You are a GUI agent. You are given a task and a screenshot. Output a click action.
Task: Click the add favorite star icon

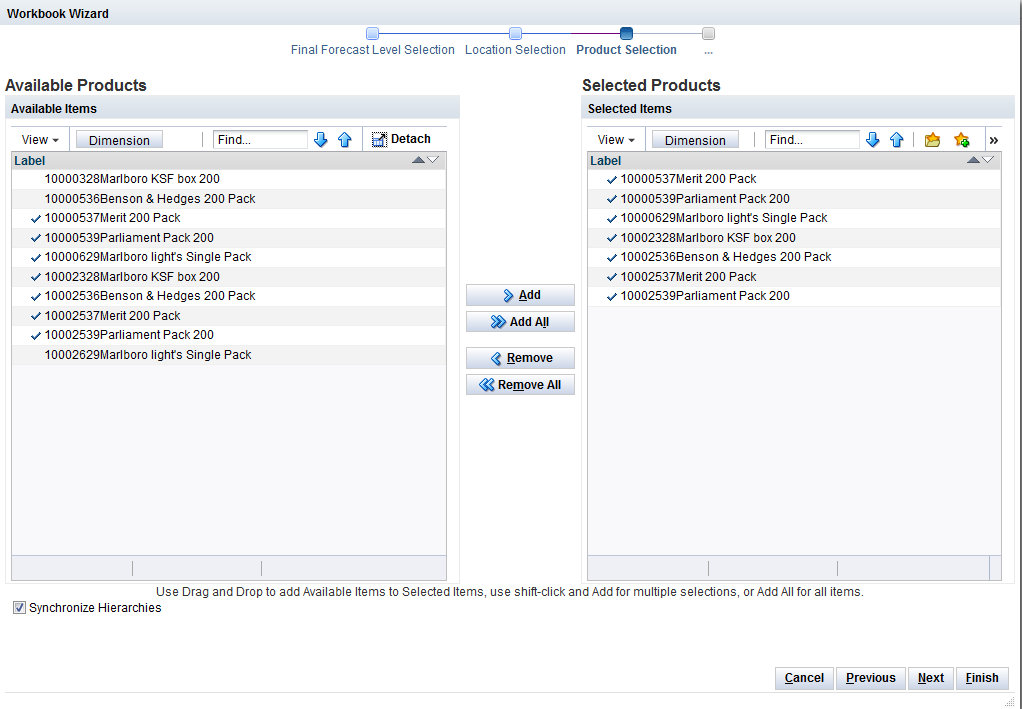tap(961, 139)
